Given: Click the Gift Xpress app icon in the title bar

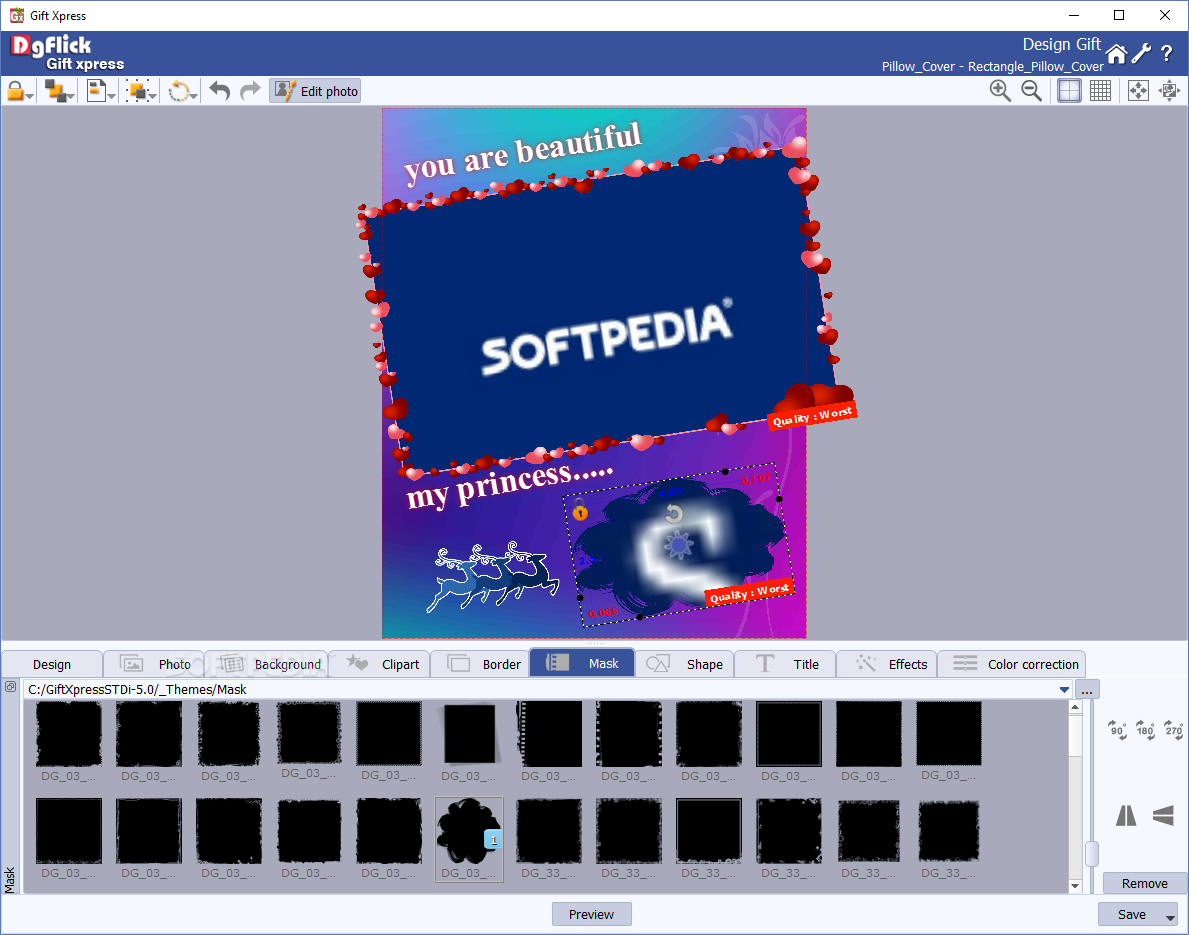Looking at the screenshot, I should click(x=16, y=15).
